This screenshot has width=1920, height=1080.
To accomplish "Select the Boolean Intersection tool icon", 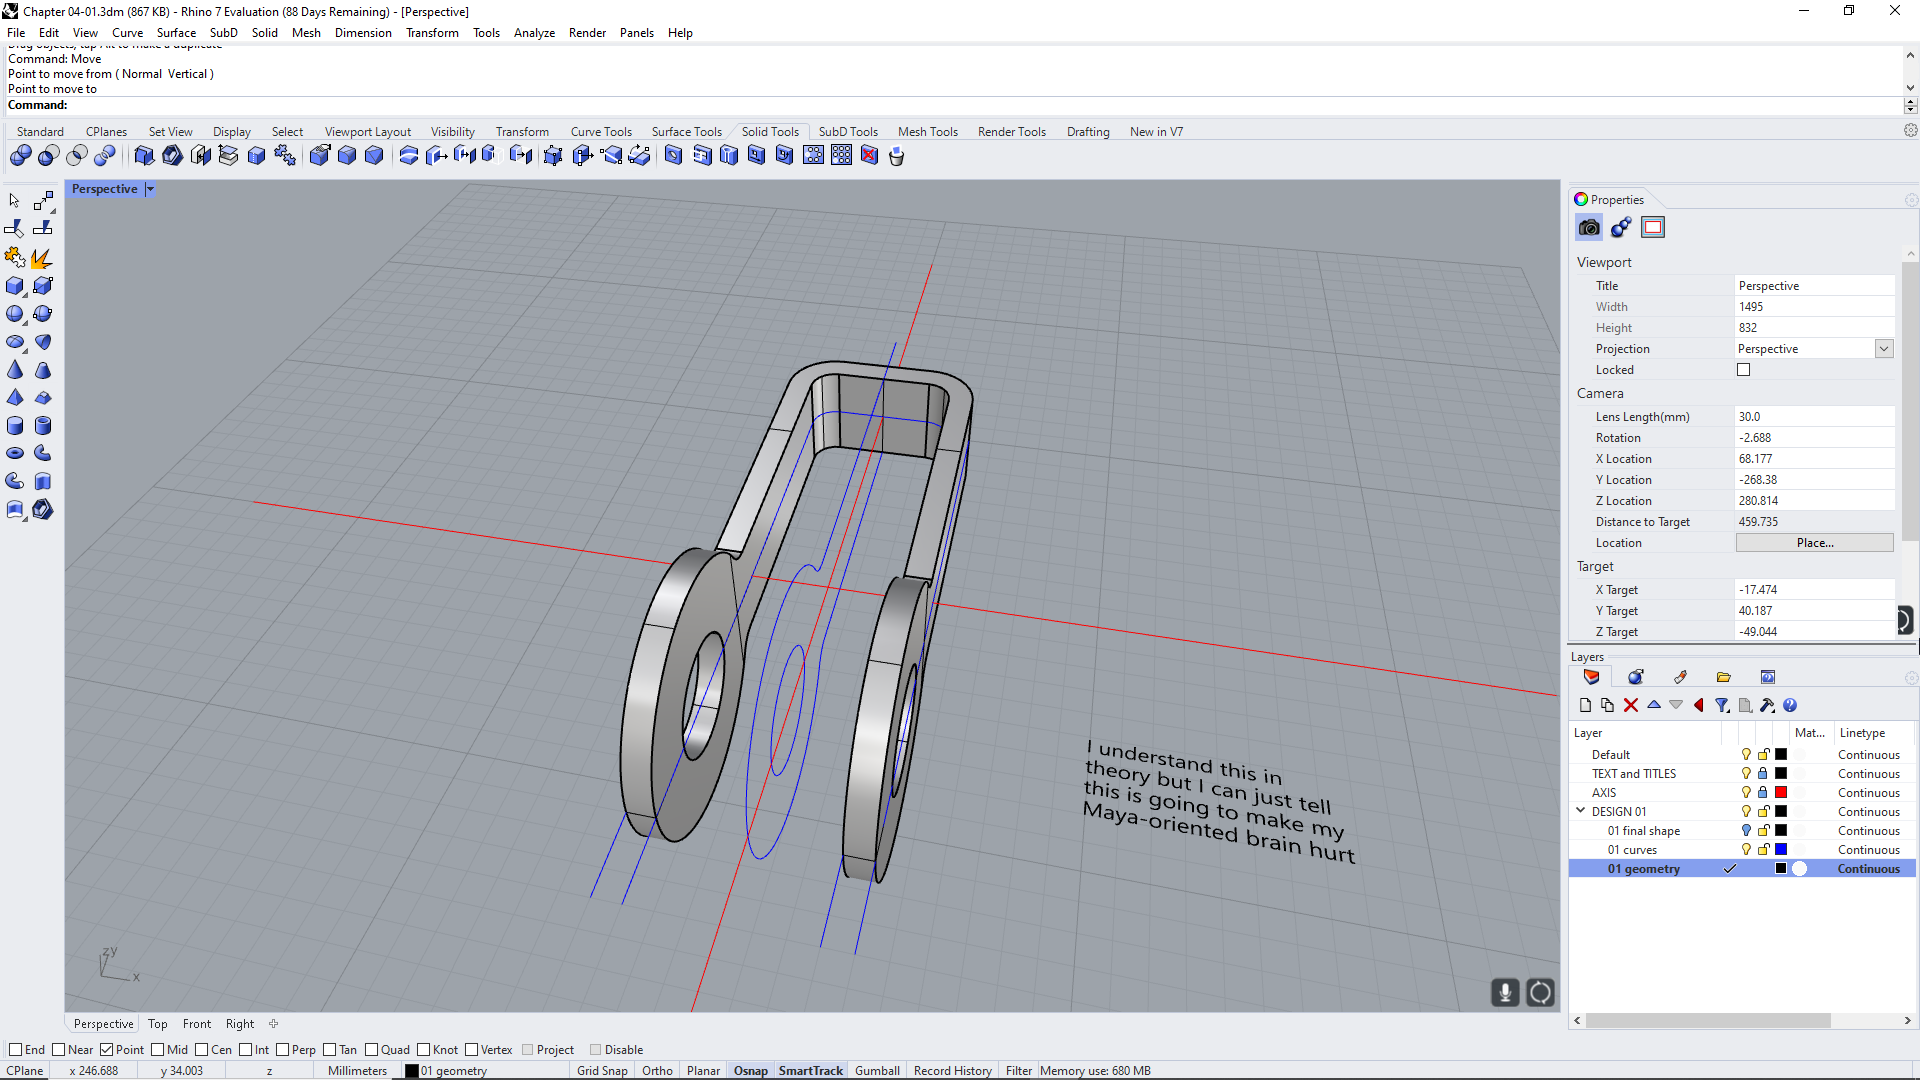I will (x=76, y=155).
